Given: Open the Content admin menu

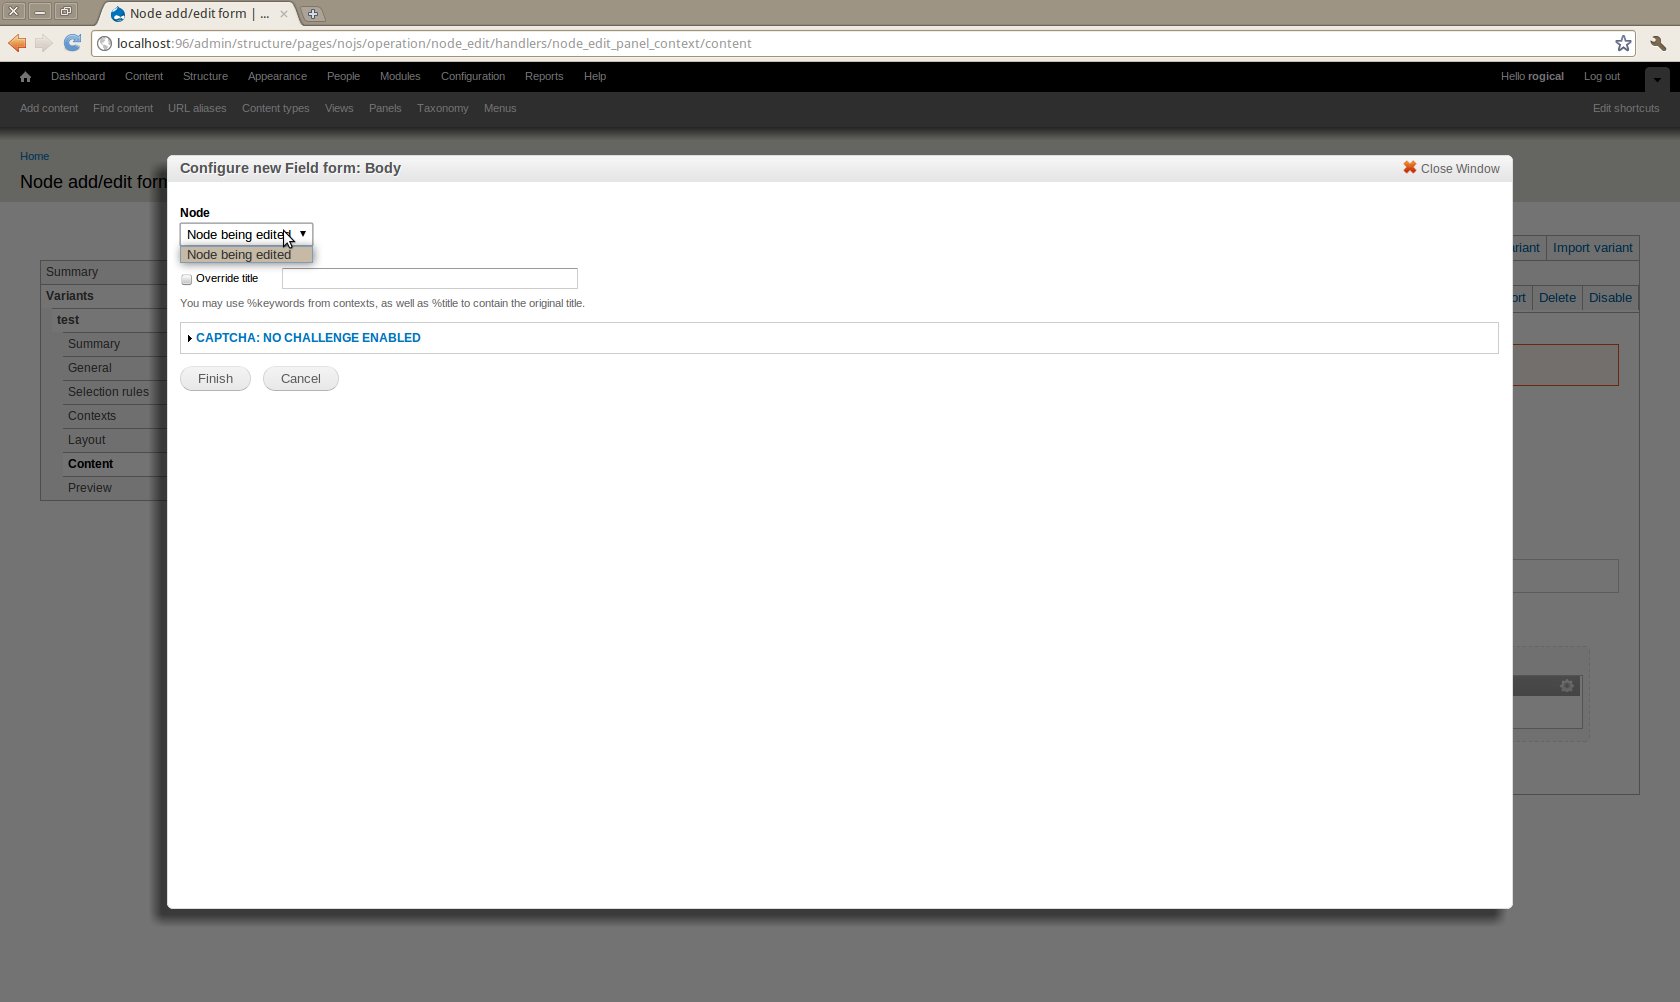Looking at the screenshot, I should [144, 76].
